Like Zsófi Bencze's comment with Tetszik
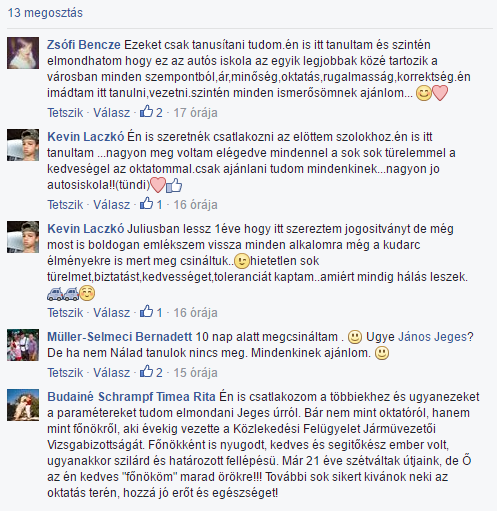 coord(65,113)
